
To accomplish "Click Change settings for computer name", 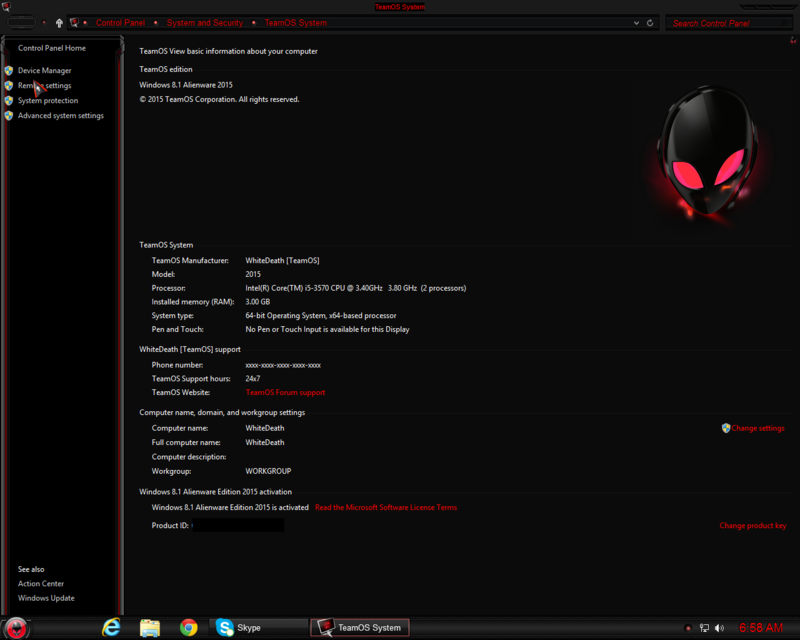I will point(758,428).
